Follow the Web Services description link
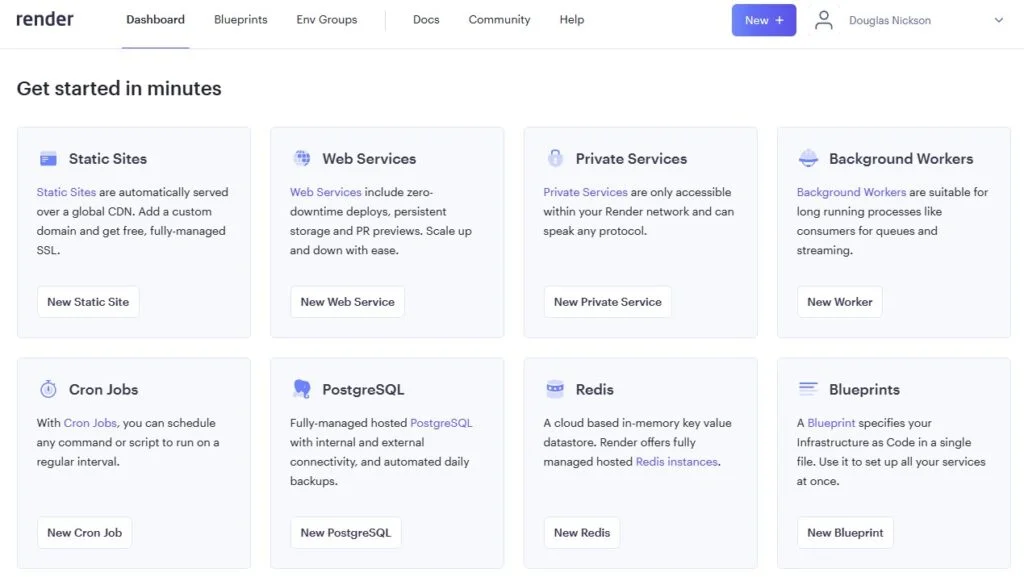 click(325, 192)
